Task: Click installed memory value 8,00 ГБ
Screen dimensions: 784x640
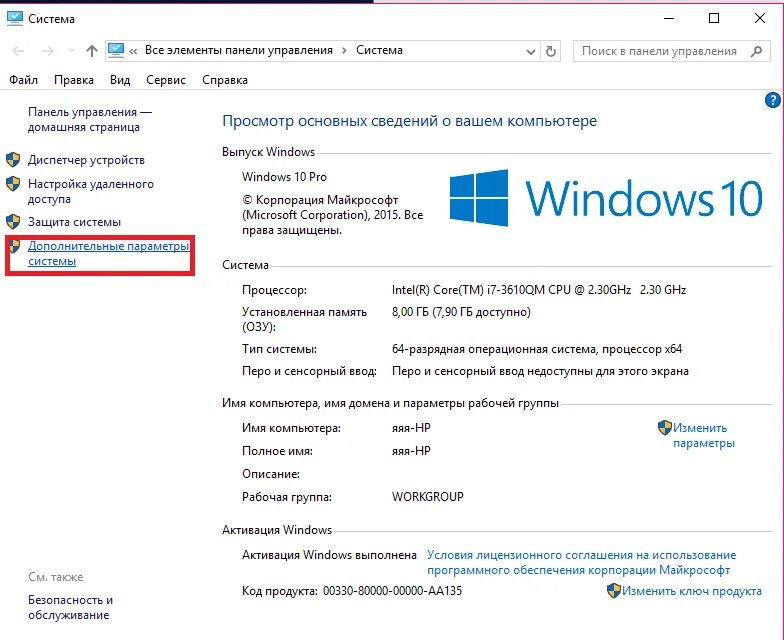Action: click(x=461, y=312)
